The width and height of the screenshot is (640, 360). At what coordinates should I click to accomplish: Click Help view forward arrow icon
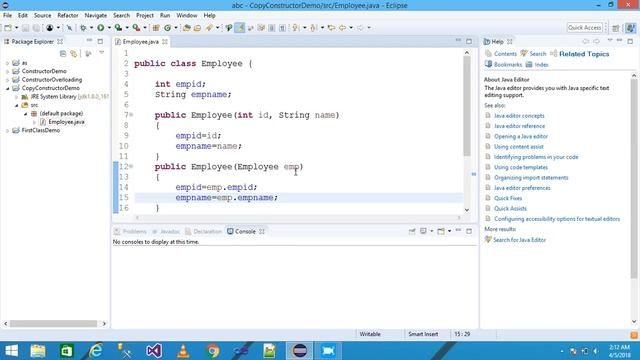pos(597,41)
